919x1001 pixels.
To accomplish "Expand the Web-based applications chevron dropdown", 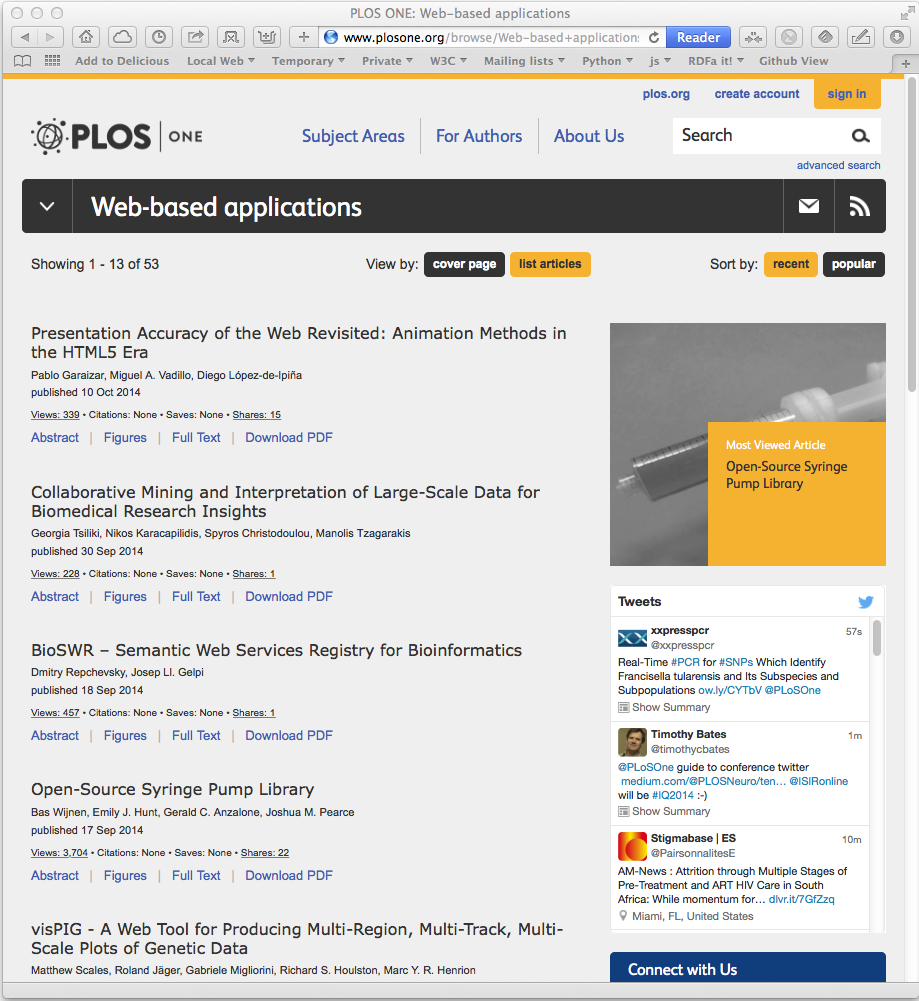I will coord(47,206).
